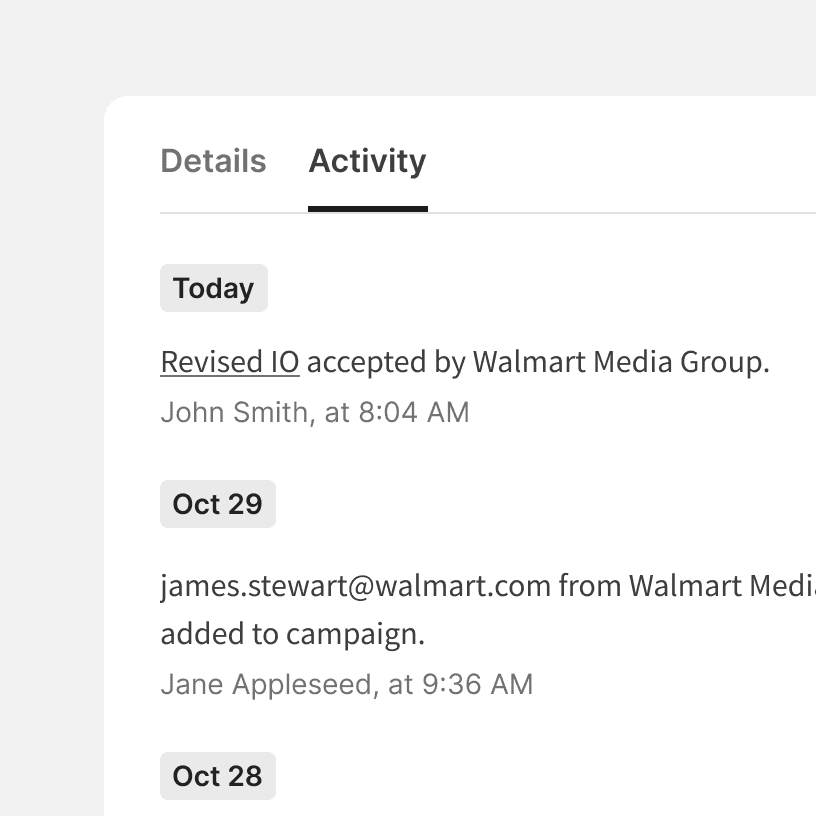816x816 pixels.
Task: Switch to the Details tab
Action: pos(213,161)
